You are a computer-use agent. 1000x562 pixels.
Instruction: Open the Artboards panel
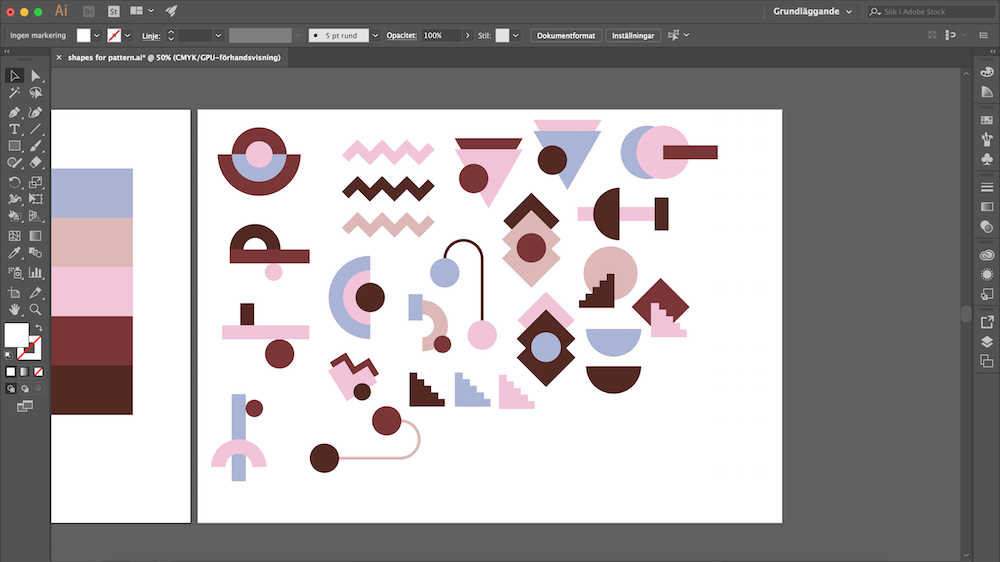pos(987,361)
